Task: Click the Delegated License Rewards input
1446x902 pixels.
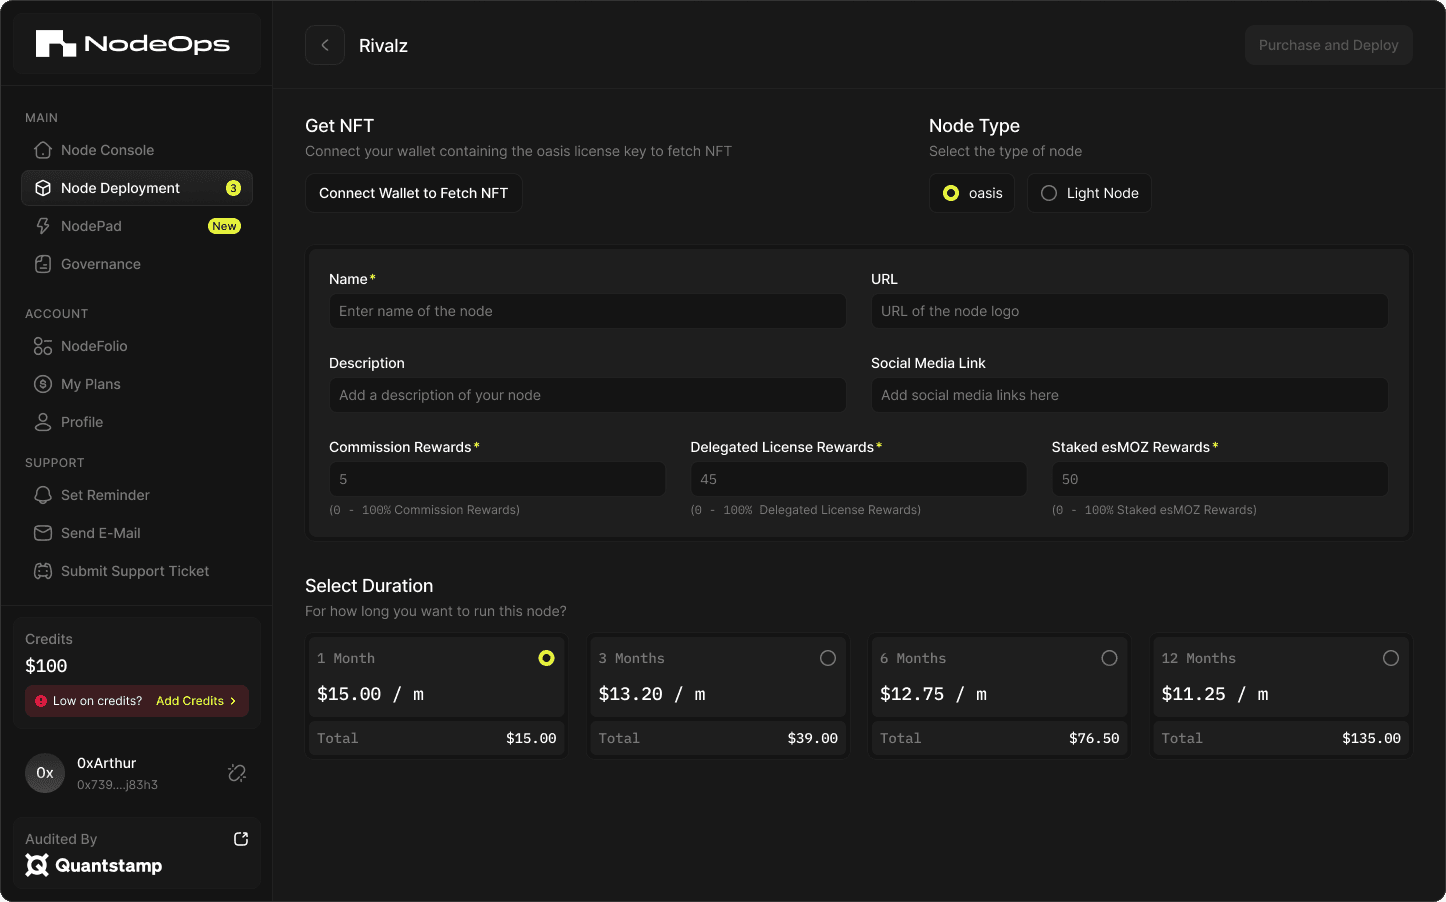Action: pyautogui.click(x=858, y=479)
